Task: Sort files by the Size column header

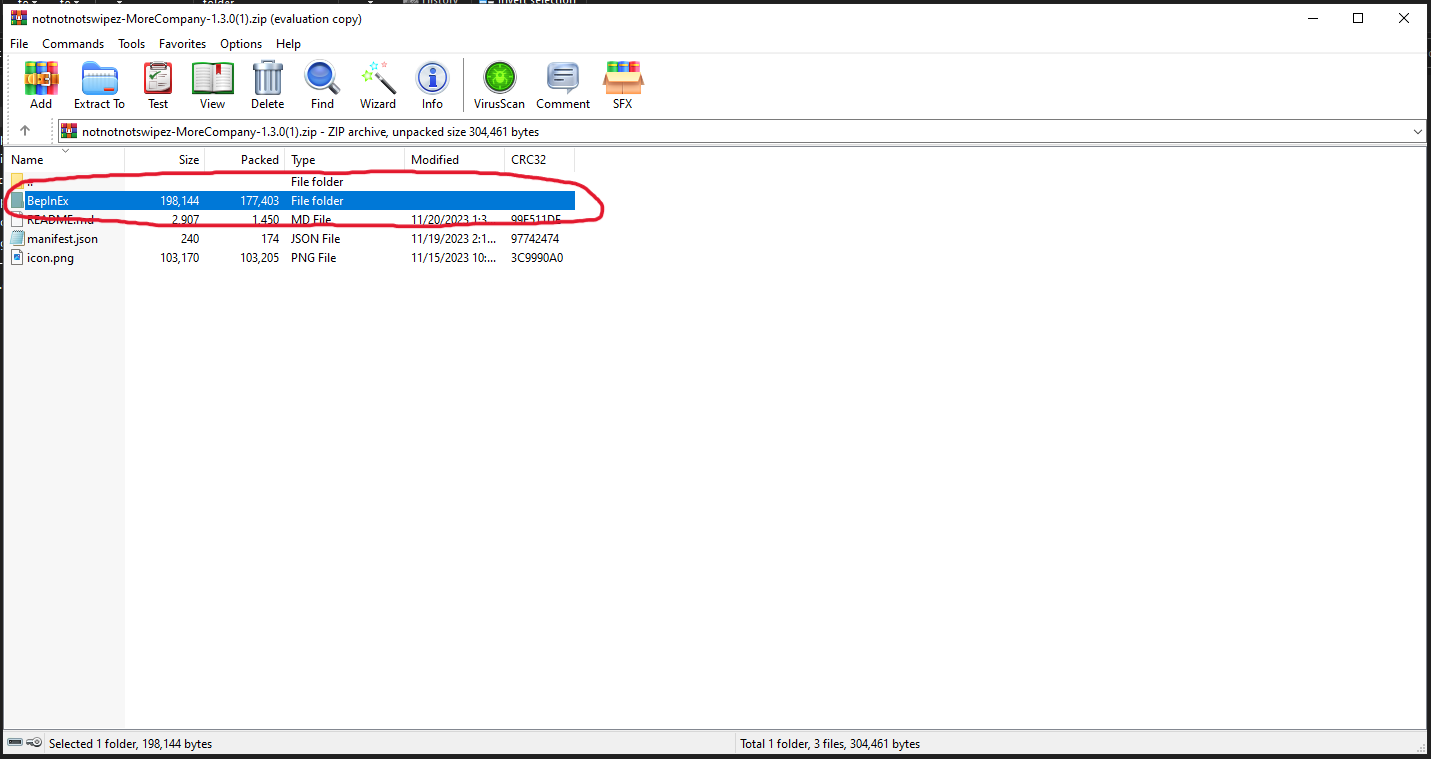Action: (x=165, y=160)
